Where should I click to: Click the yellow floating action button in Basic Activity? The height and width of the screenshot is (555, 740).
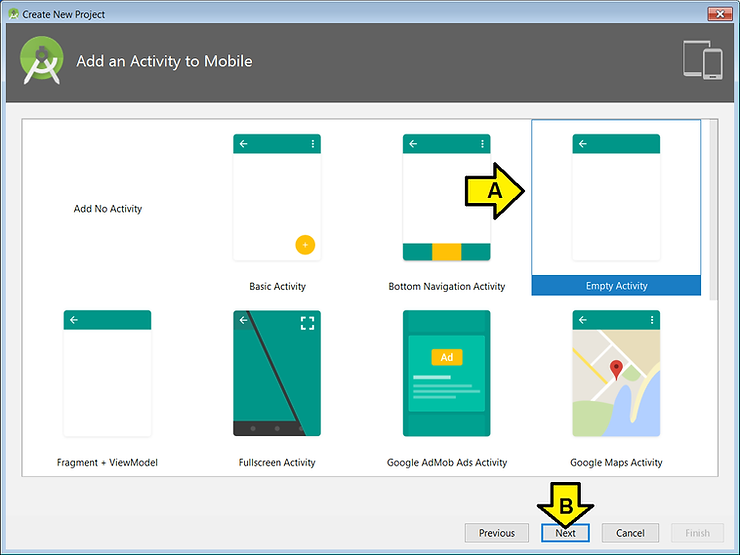click(305, 244)
